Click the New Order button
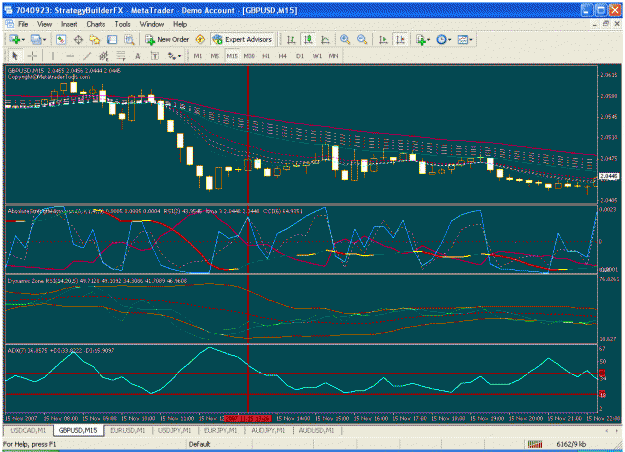 pos(167,39)
